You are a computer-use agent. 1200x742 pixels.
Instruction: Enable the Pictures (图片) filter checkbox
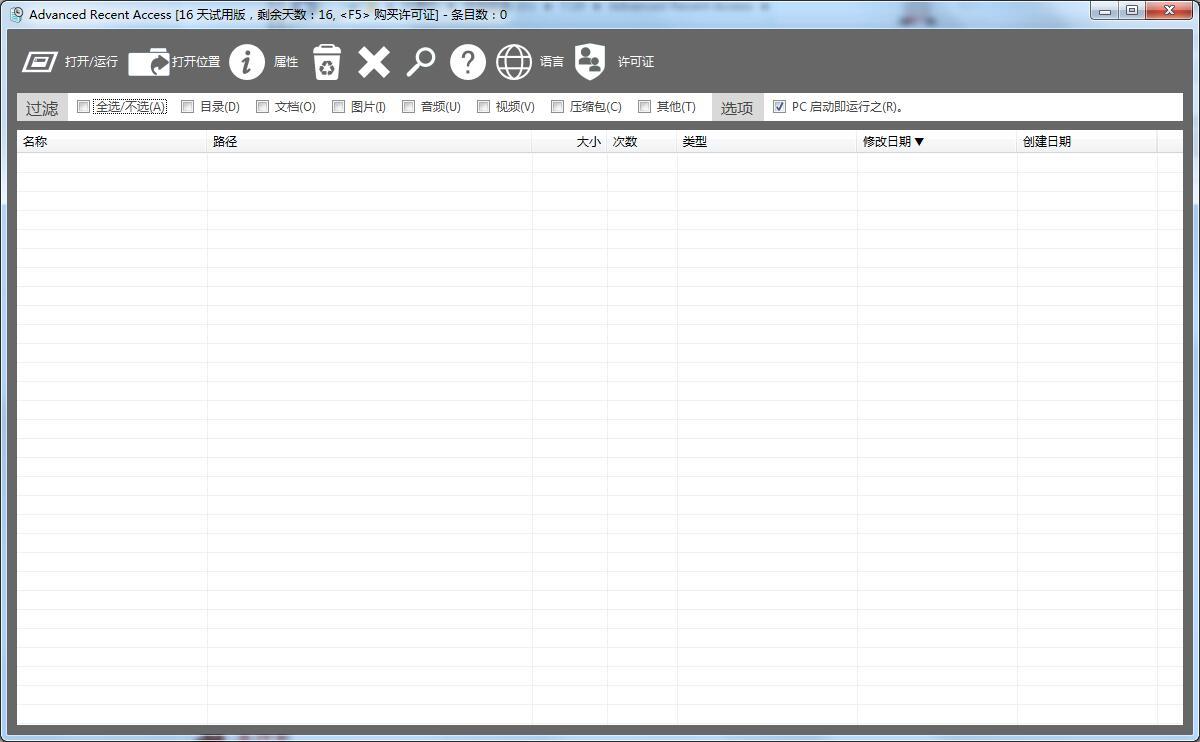(x=338, y=107)
